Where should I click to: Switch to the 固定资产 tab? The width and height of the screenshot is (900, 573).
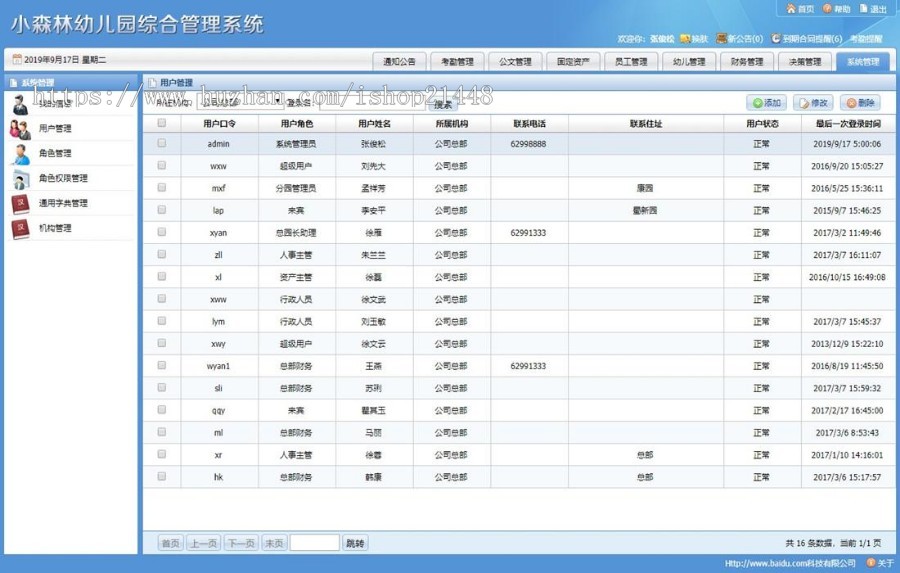tap(573, 61)
